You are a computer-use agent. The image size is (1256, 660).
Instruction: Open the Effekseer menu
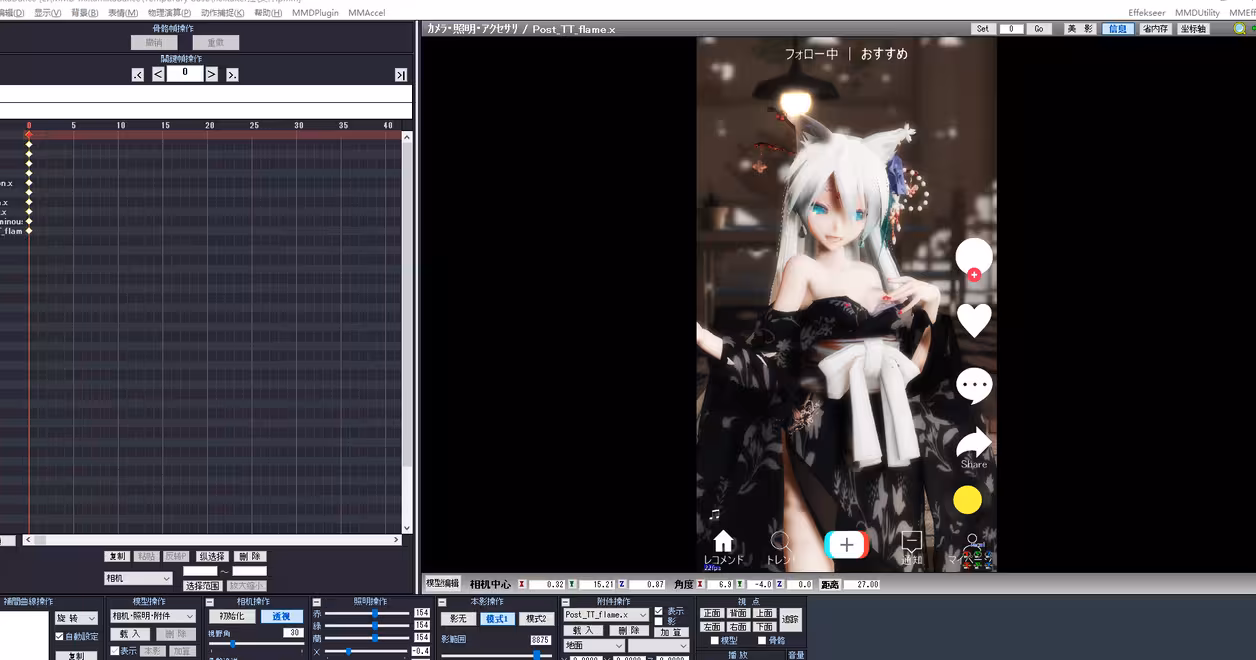coord(1146,13)
